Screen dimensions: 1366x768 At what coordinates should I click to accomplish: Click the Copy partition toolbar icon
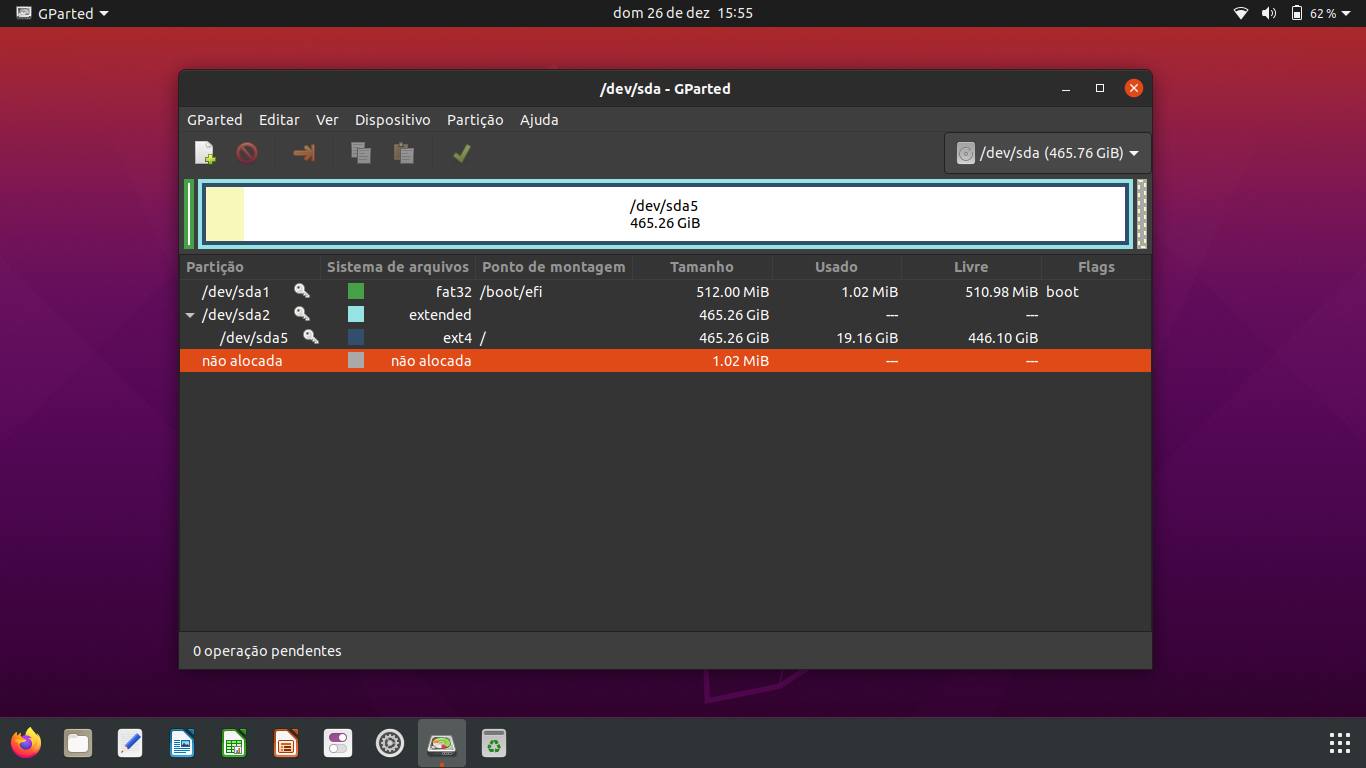click(x=361, y=153)
